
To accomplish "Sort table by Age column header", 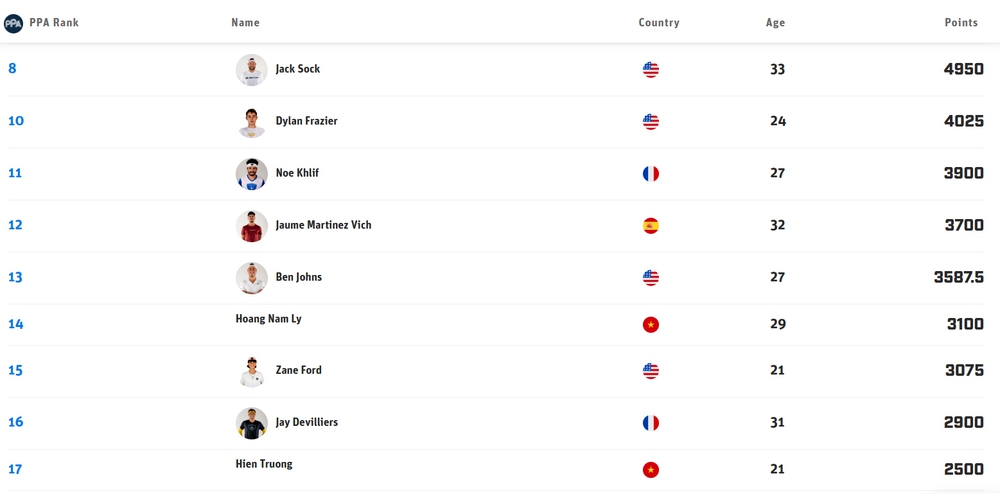I will tap(776, 23).
